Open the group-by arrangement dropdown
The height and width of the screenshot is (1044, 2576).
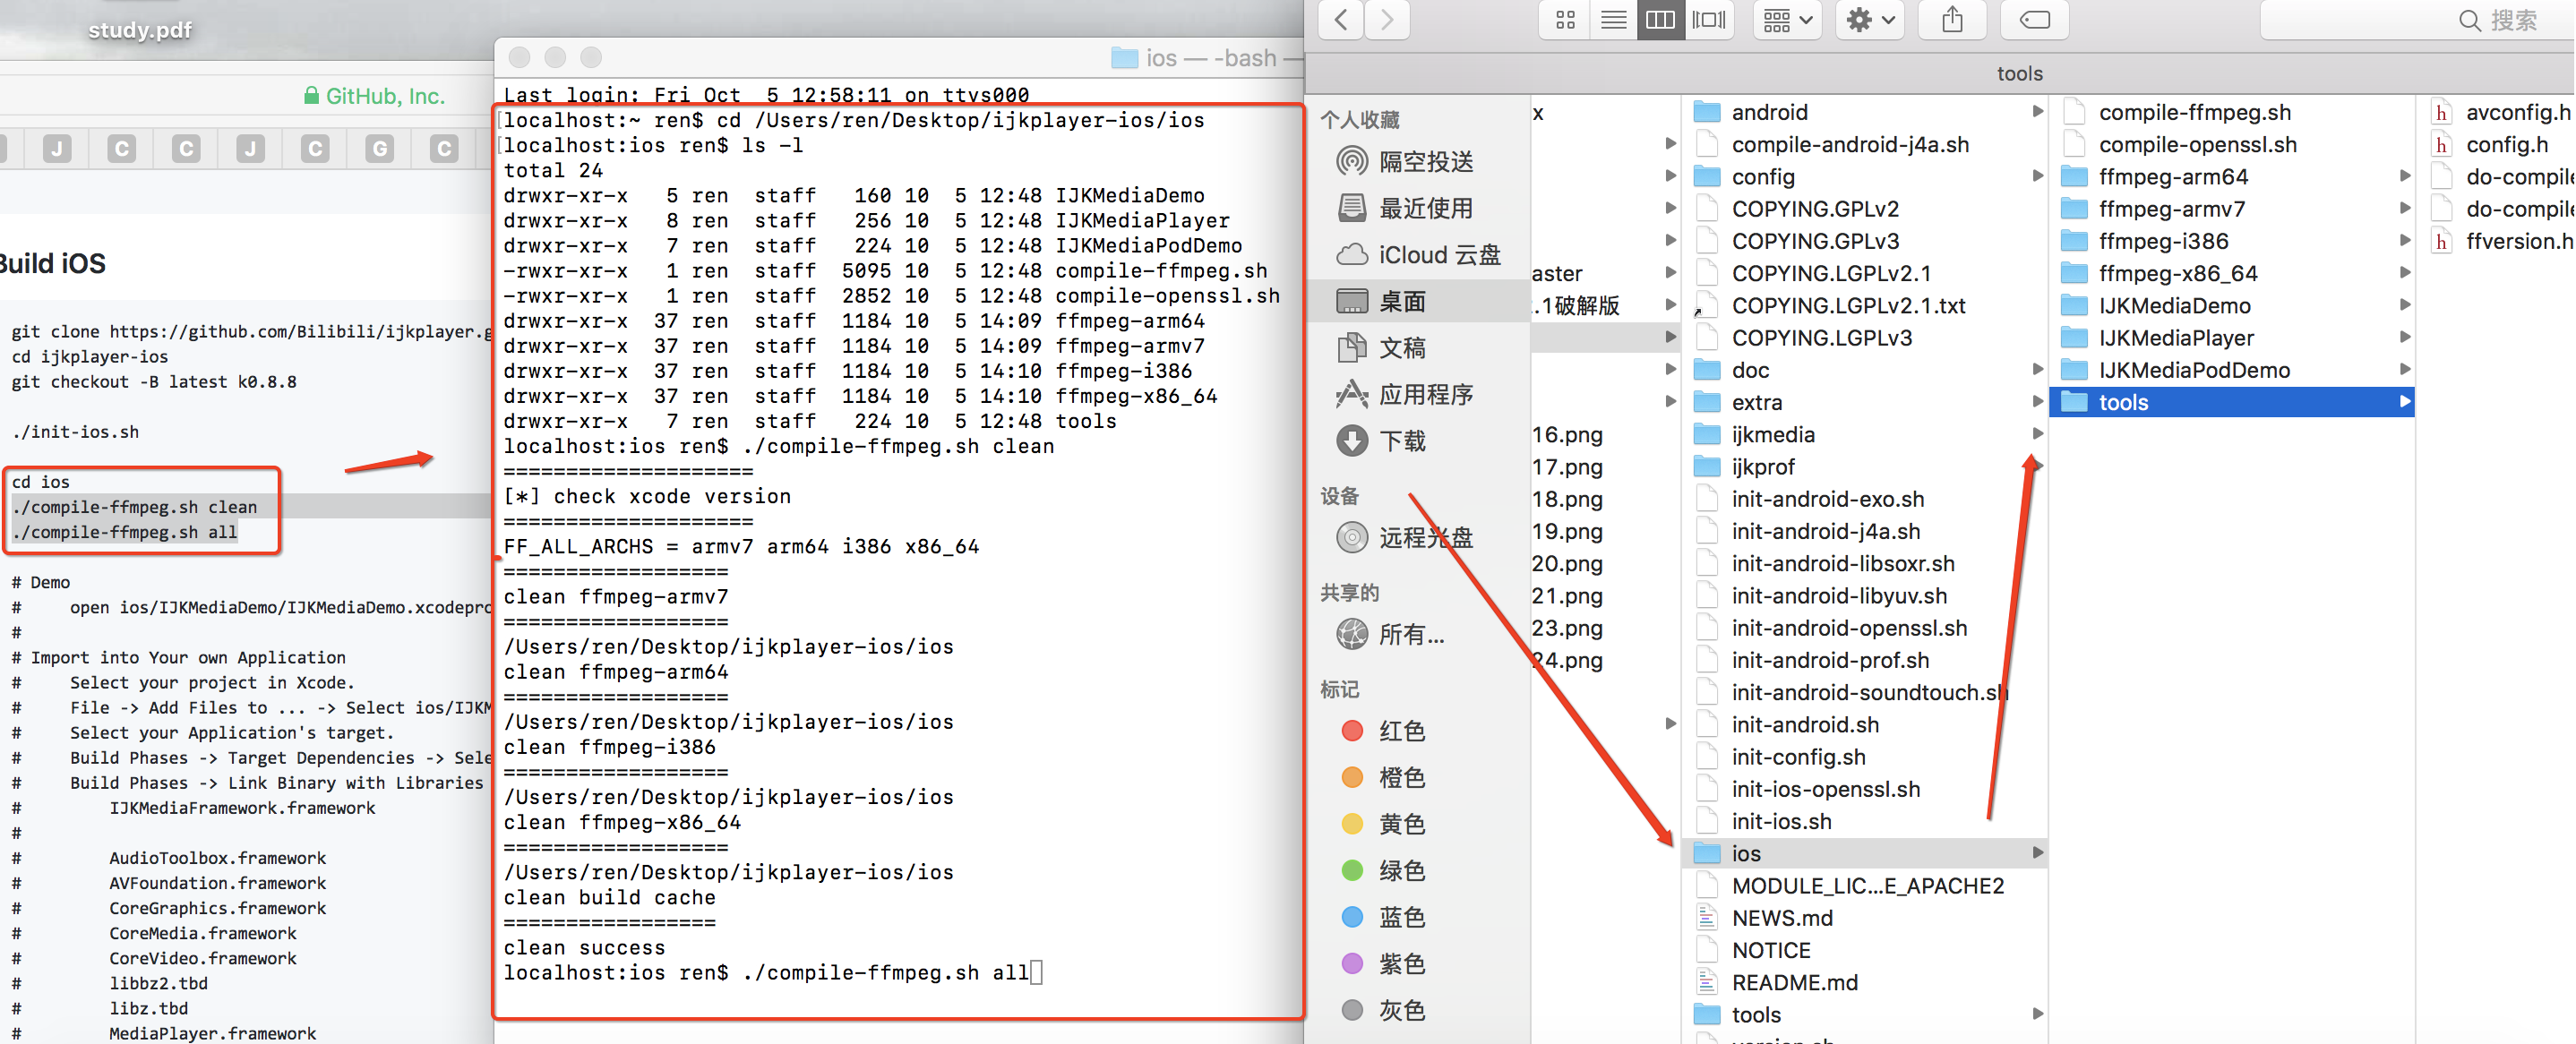pyautogui.click(x=1787, y=20)
